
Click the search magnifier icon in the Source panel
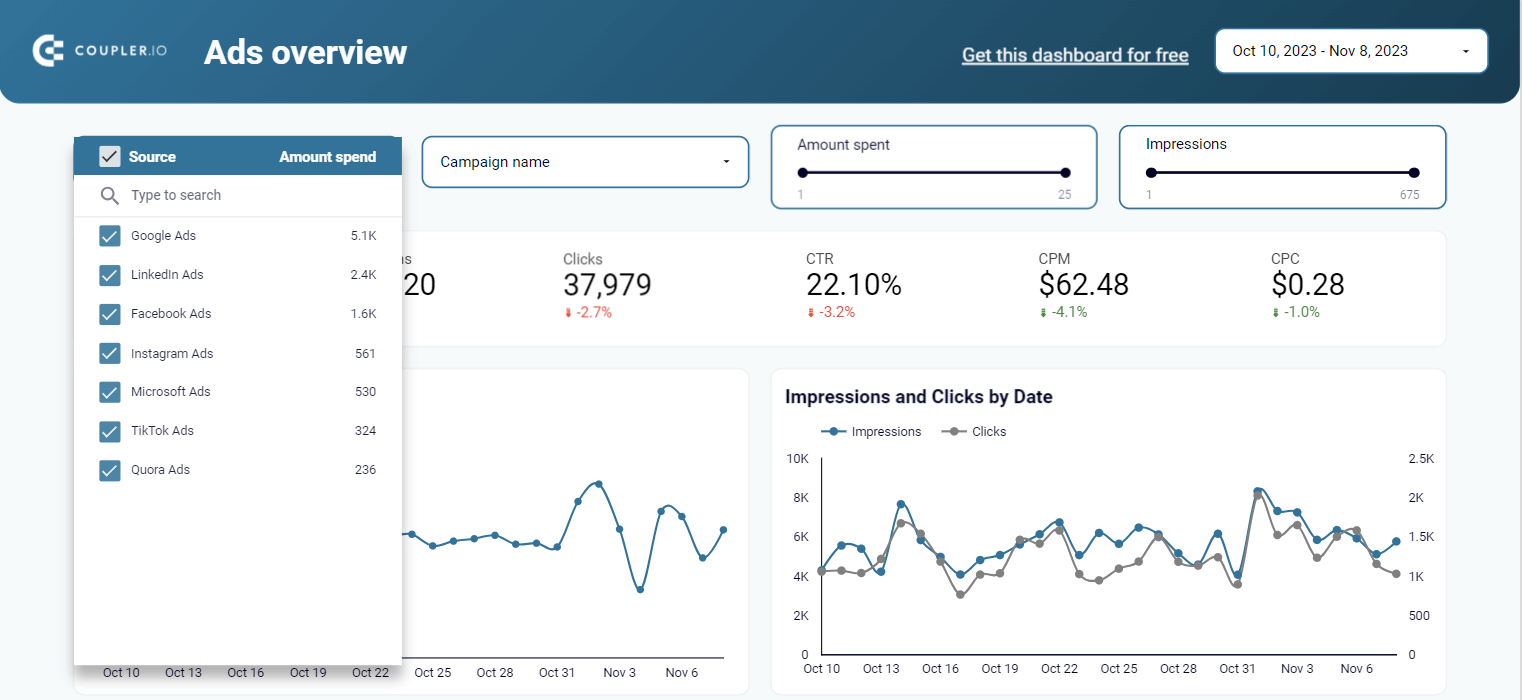point(110,195)
